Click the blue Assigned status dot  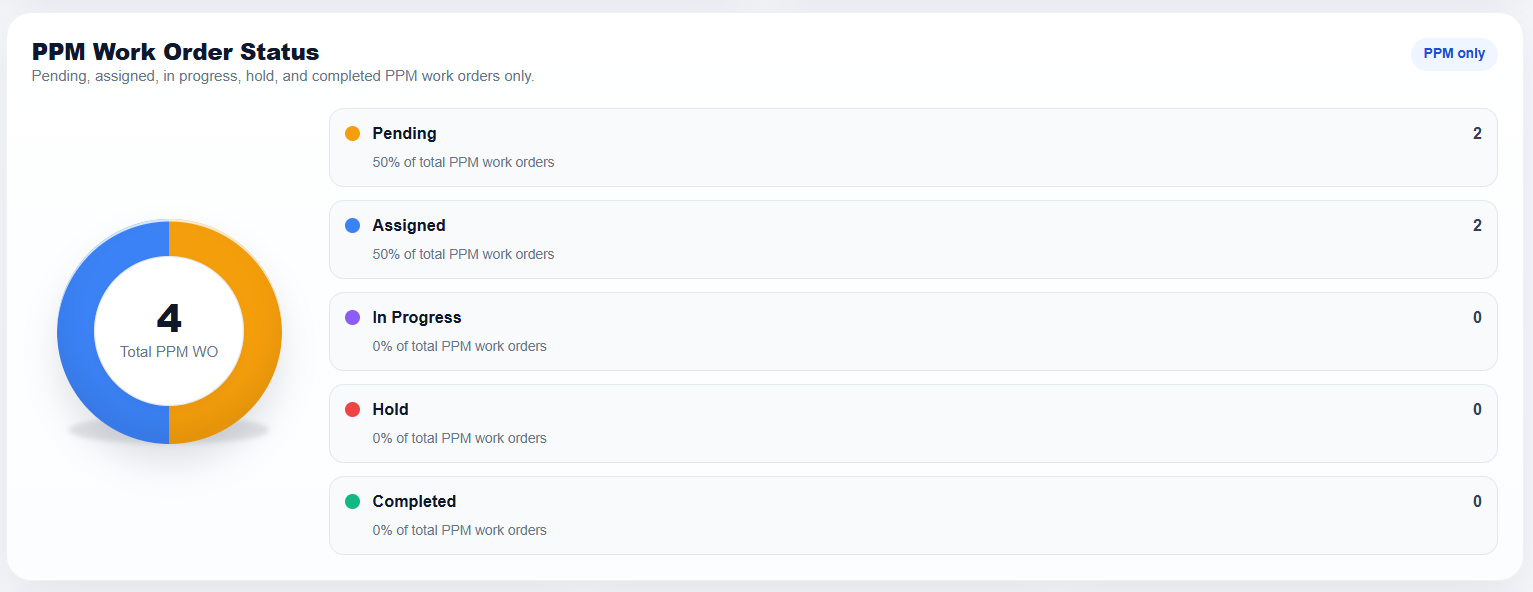352,225
